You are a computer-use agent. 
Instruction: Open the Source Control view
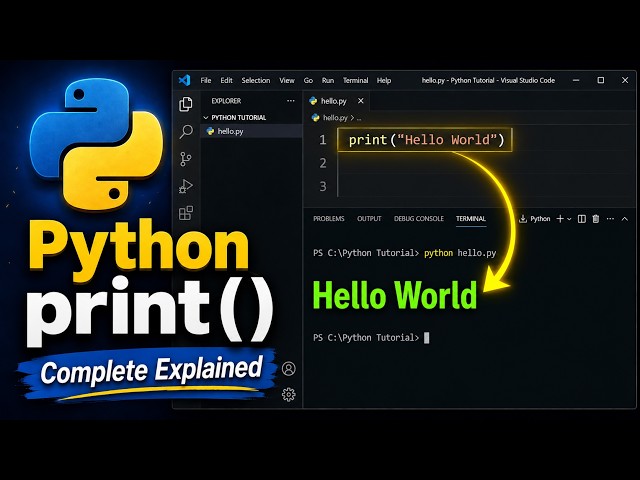pyautogui.click(x=186, y=159)
